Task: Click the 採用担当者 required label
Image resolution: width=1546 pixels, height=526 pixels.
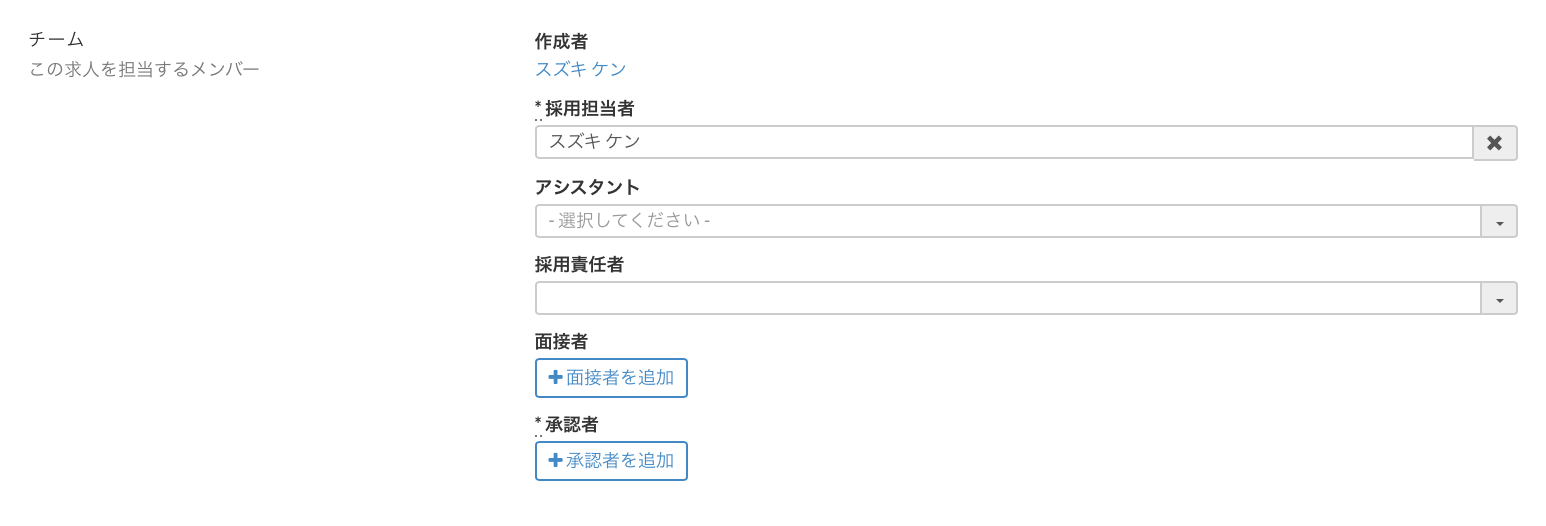Action: 589,109
